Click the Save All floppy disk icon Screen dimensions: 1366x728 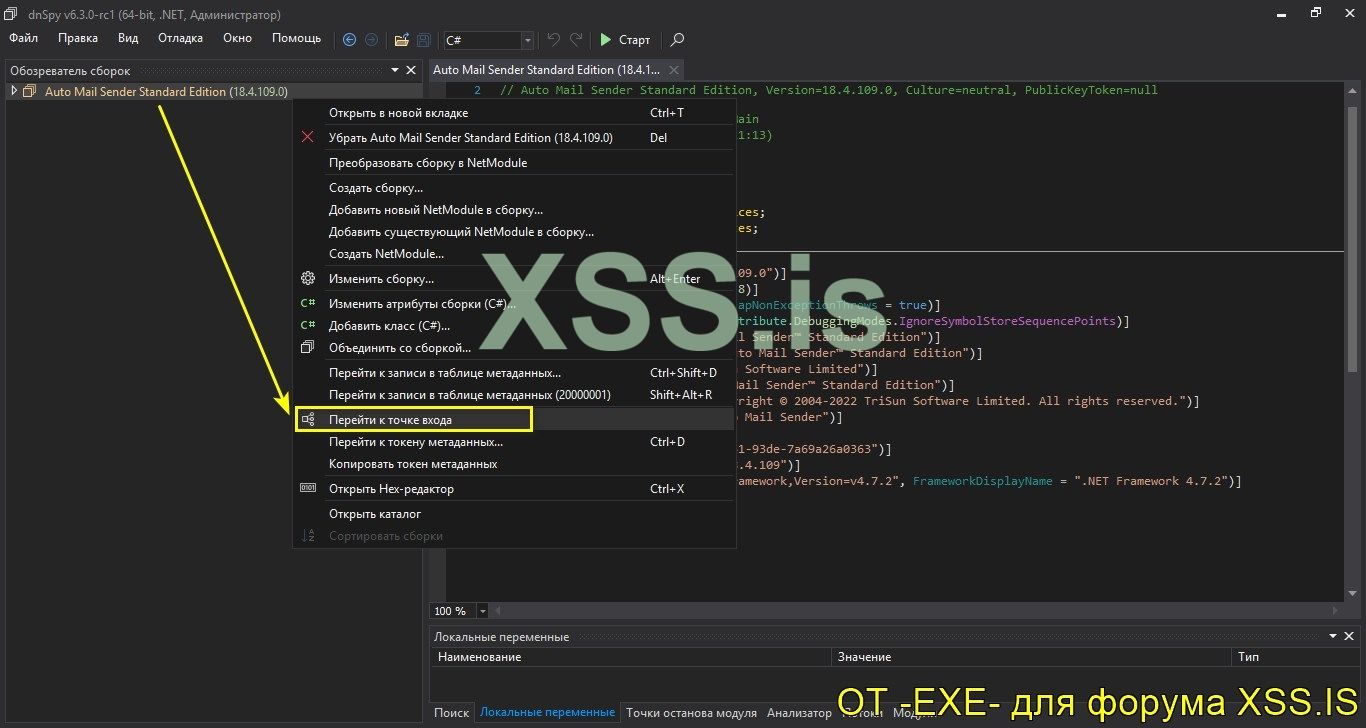(423, 40)
